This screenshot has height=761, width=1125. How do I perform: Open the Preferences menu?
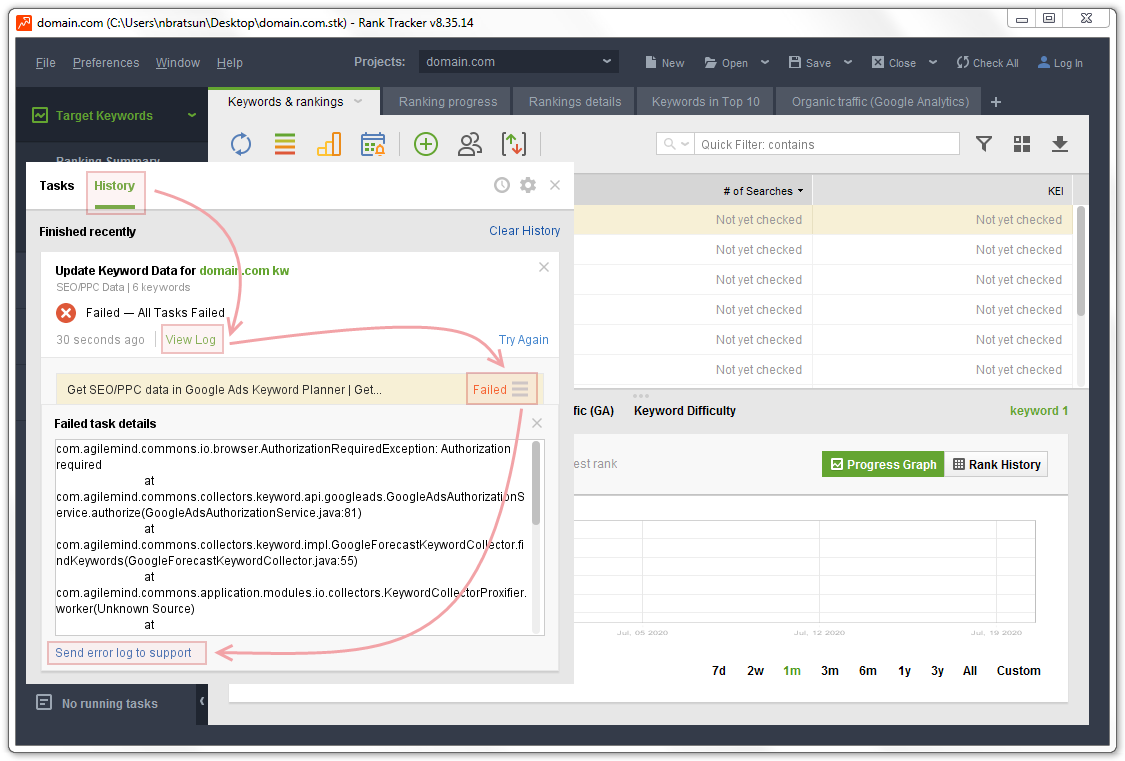106,62
